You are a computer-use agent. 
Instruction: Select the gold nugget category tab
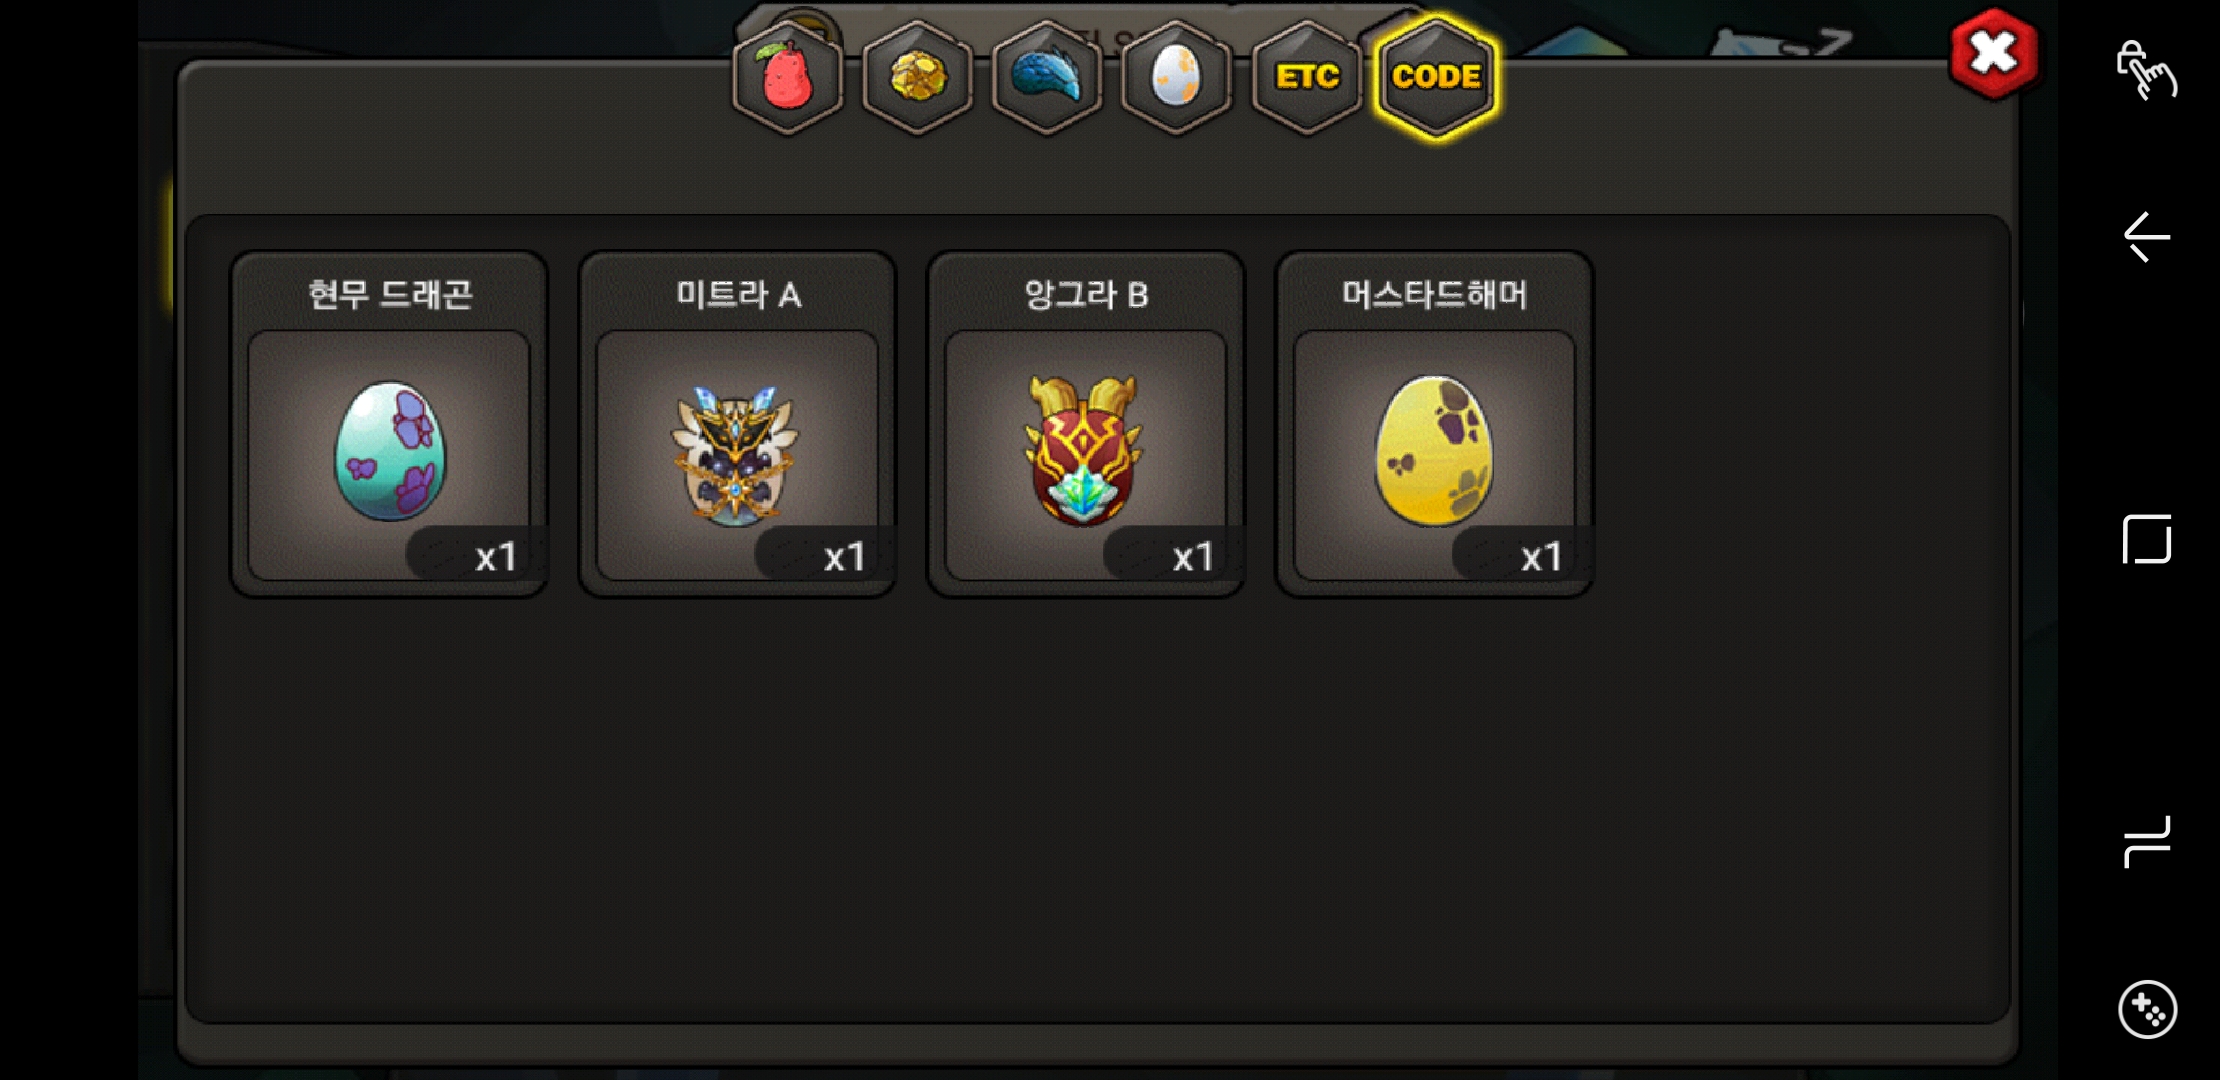point(917,77)
